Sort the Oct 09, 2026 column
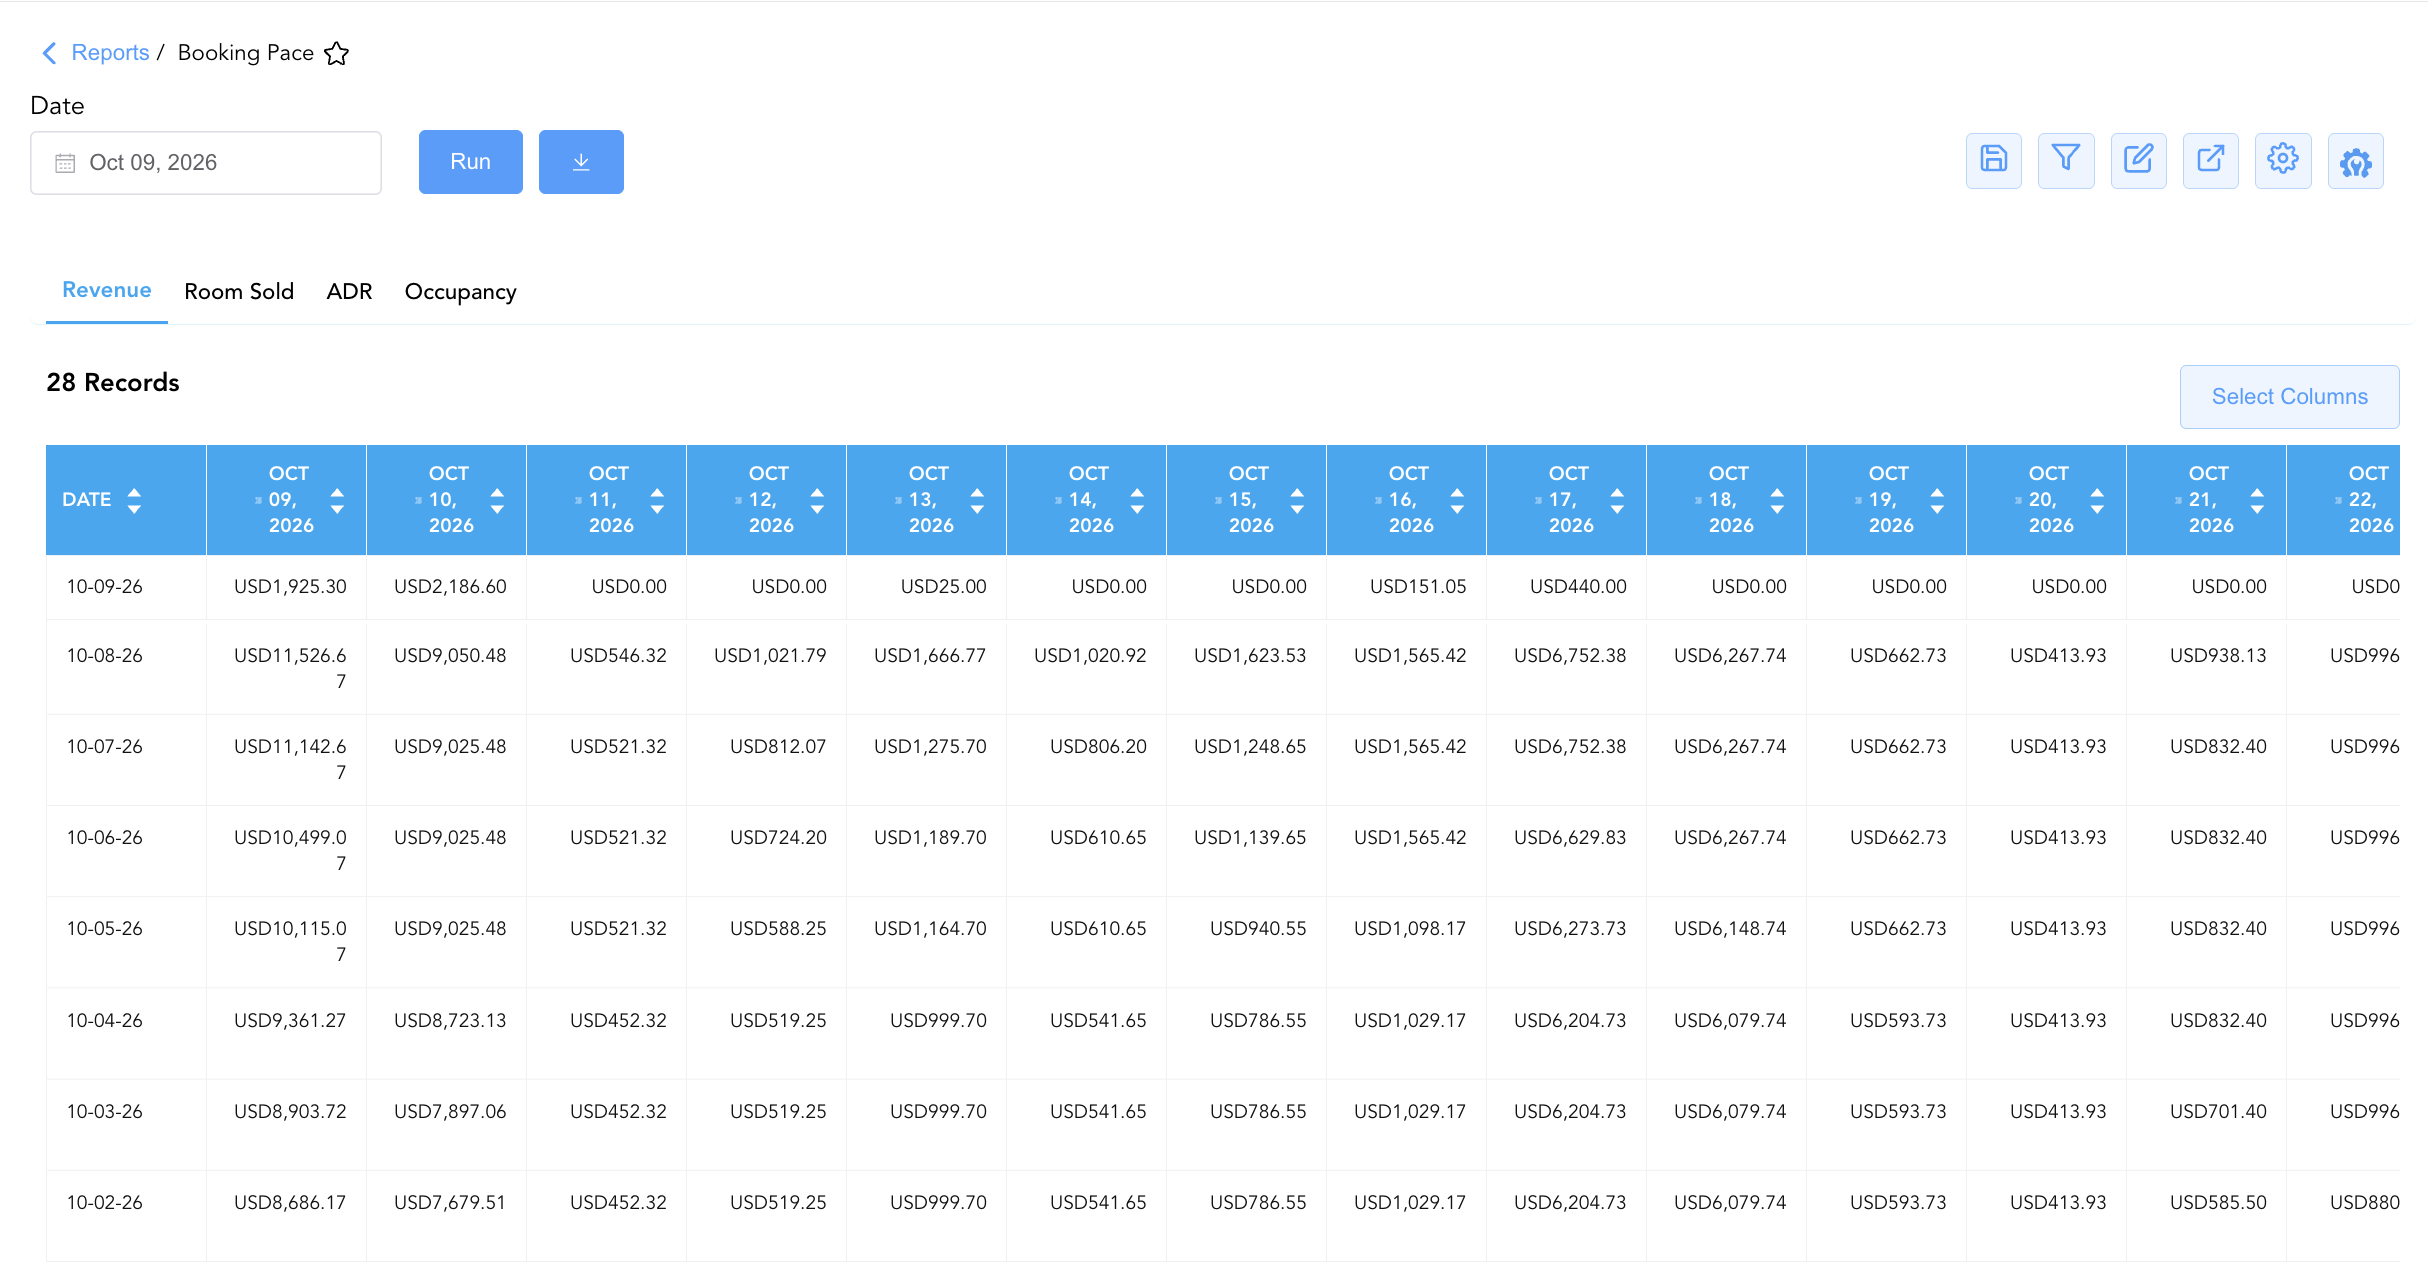The height and width of the screenshot is (1262, 2428). point(337,500)
